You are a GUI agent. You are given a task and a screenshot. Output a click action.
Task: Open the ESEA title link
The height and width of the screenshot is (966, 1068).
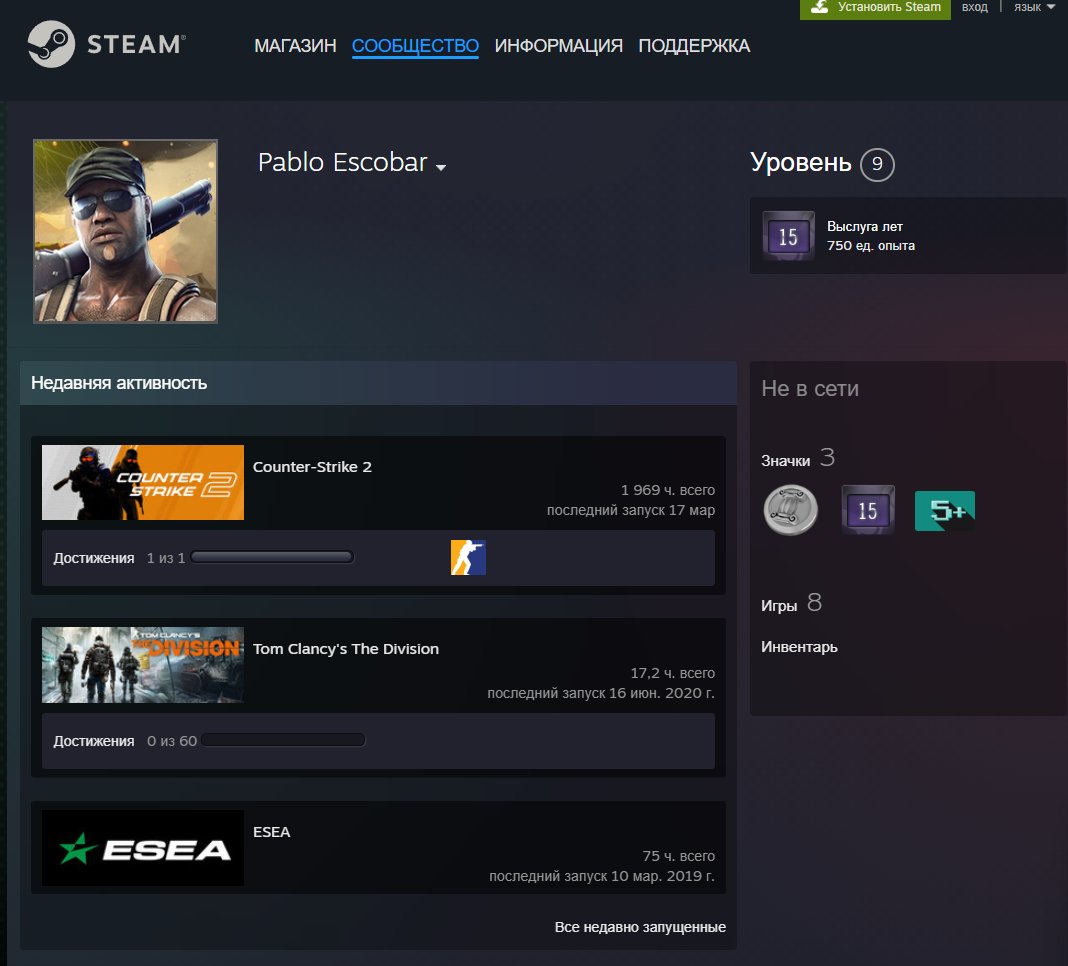coord(271,832)
